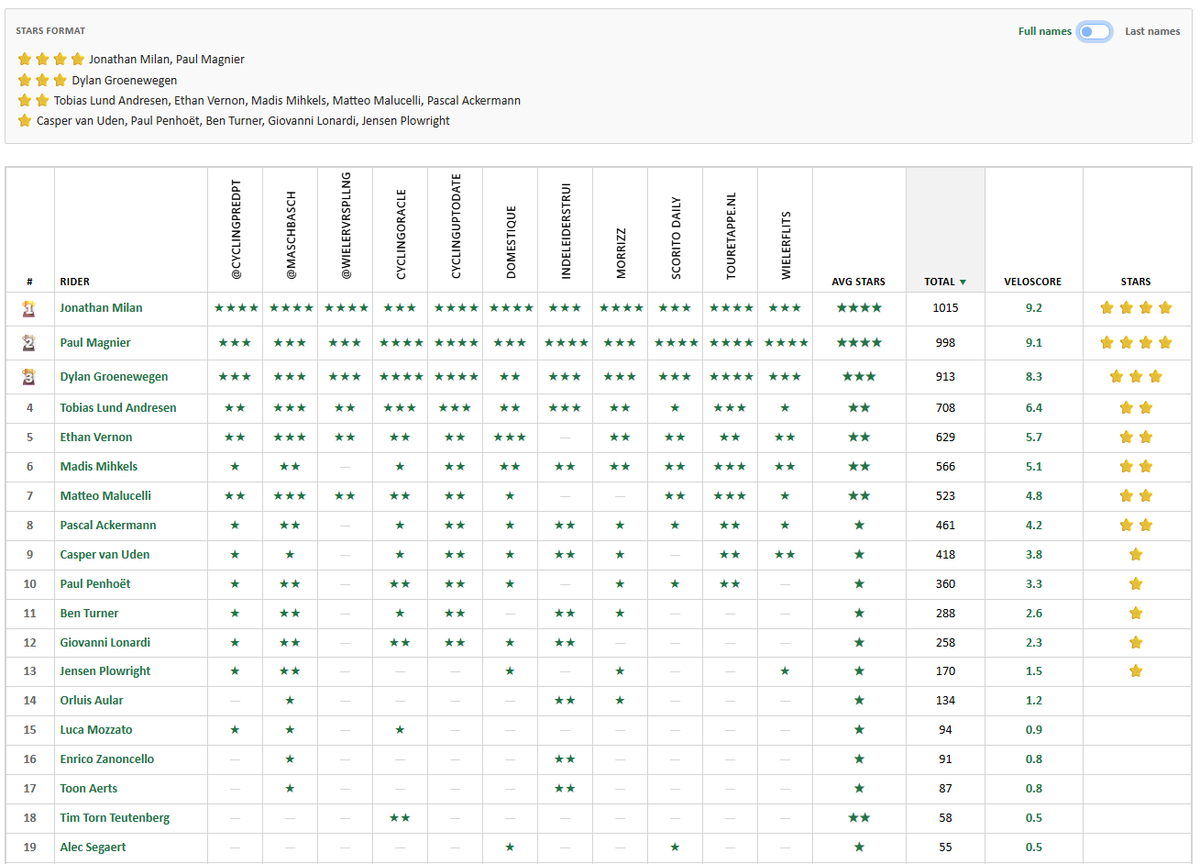
Task: Click the four gold stars in Paul Magnier's STARS cell
Action: (x=1135, y=343)
